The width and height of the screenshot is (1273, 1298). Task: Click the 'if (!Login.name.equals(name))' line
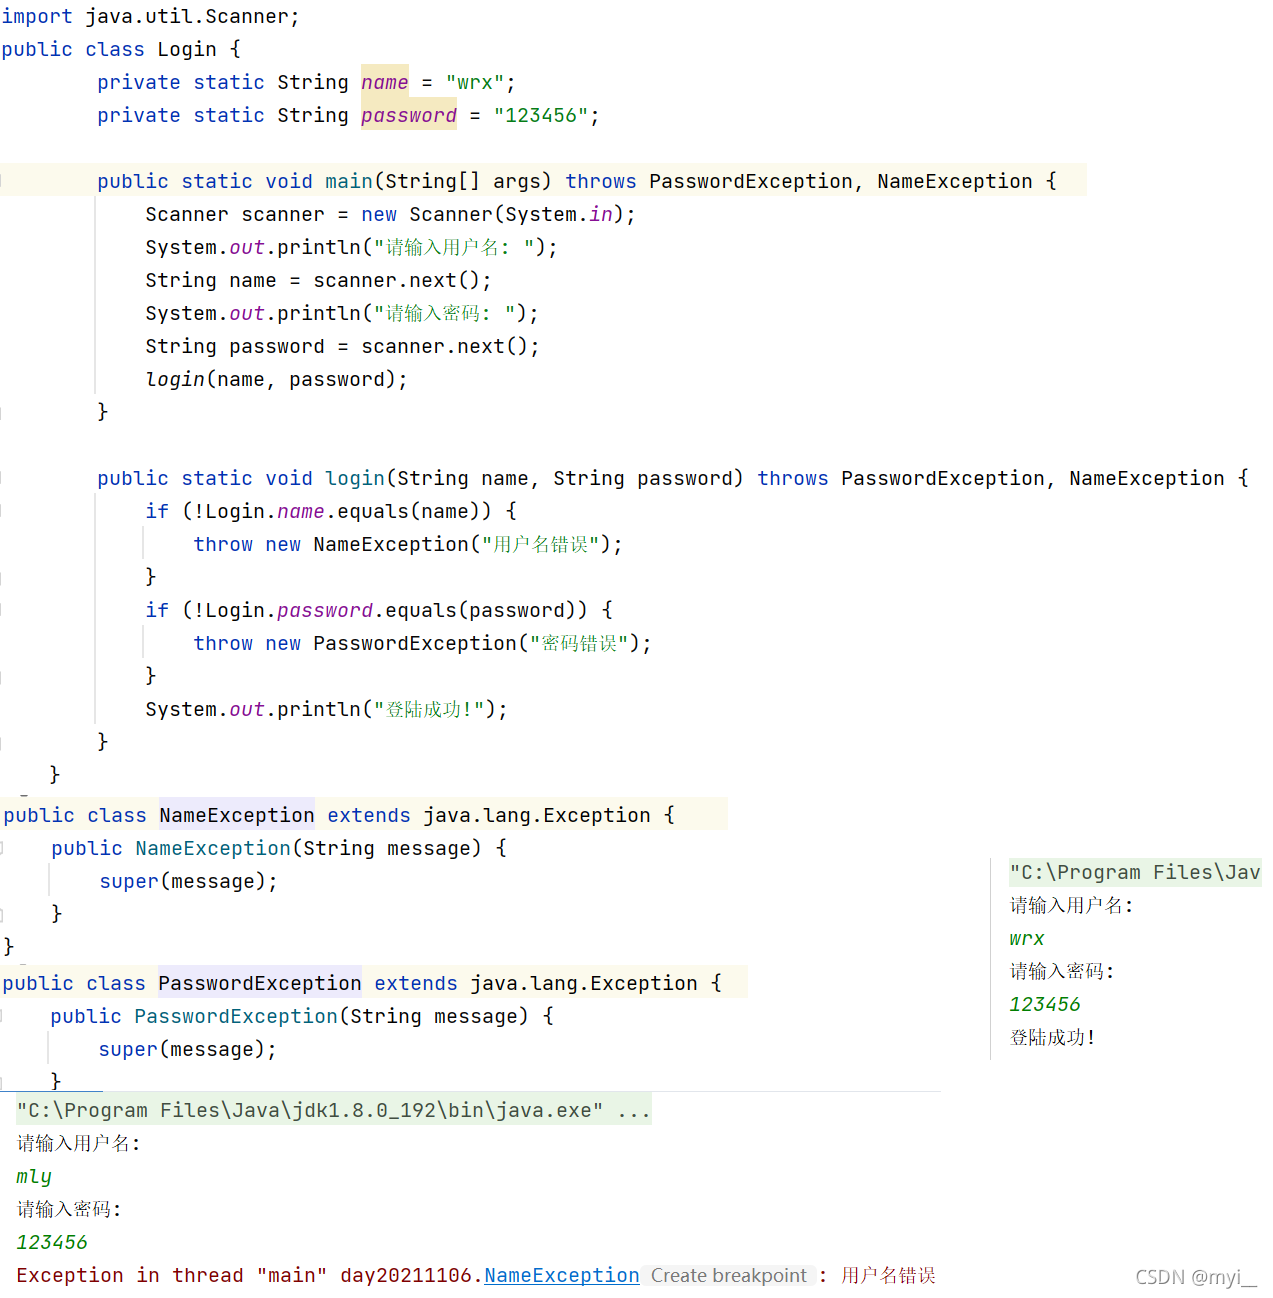(331, 511)
